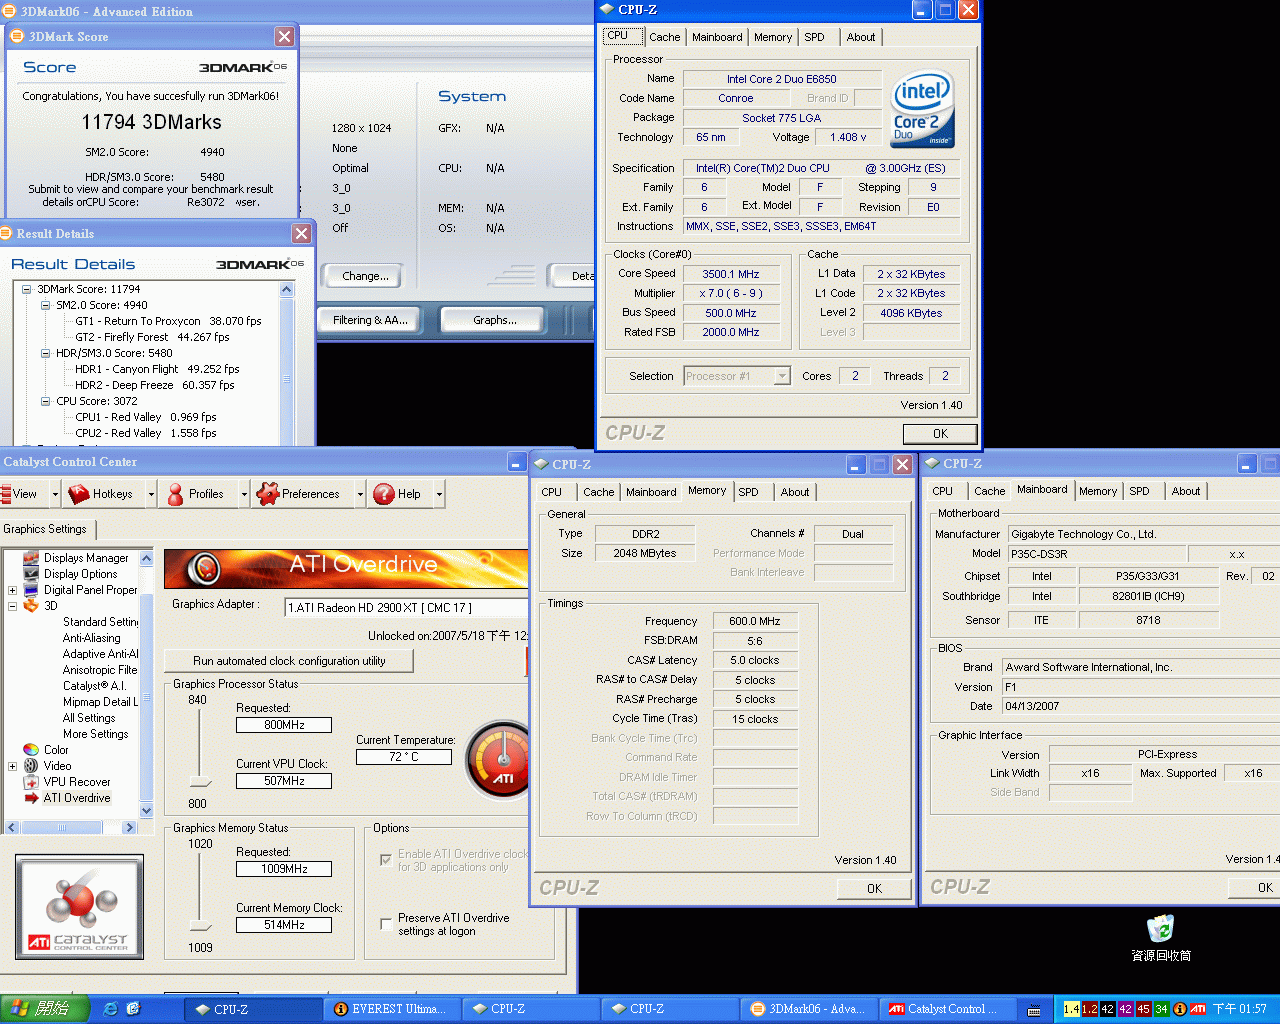Open the Windows Start button
Image resolution: width=1280 pixels, height=1024 pixels.
45,1009
